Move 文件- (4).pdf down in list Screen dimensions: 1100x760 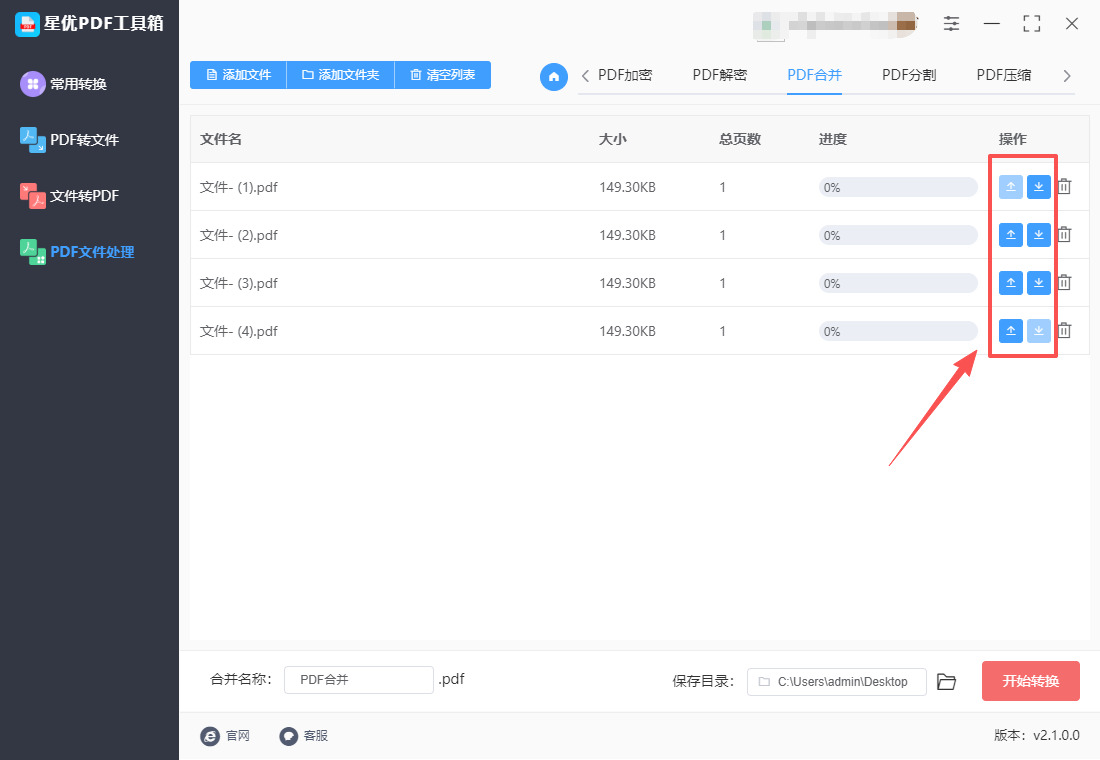[1038, 331]
